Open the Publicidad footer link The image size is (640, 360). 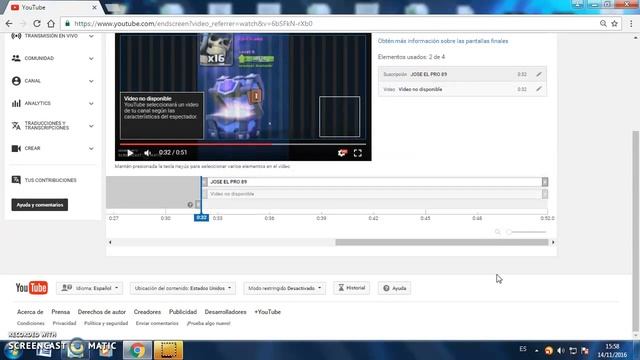pos(183,312)
